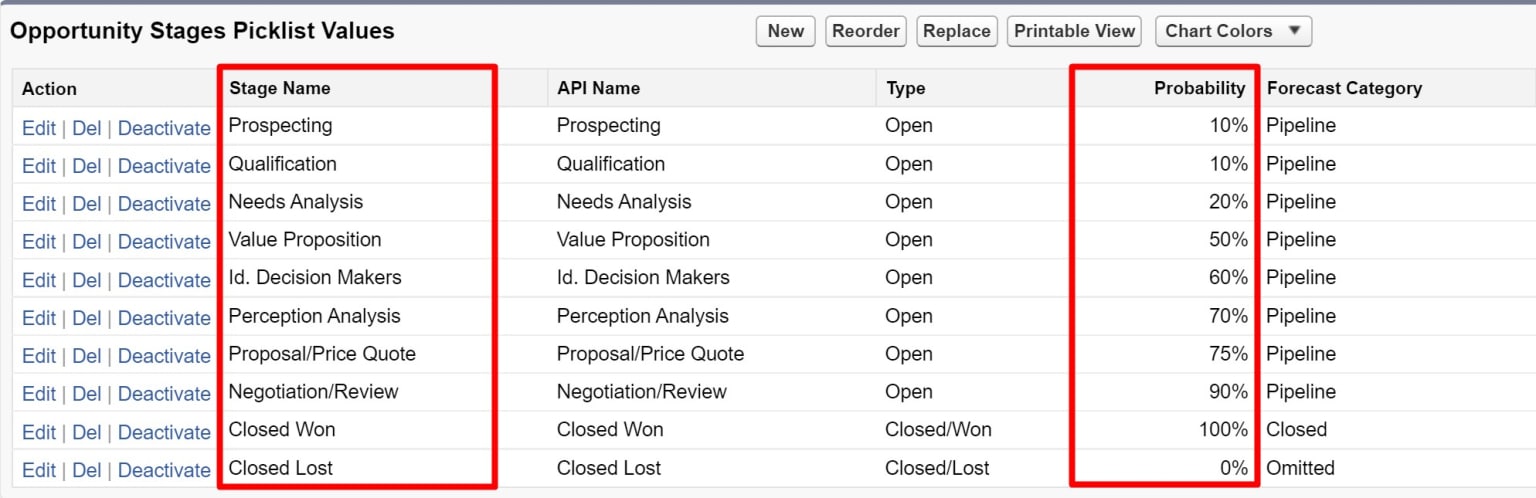1536x498 pixels.
Task: Deactivate the Needs Analysis stage
Action: (x=164, y=204)
